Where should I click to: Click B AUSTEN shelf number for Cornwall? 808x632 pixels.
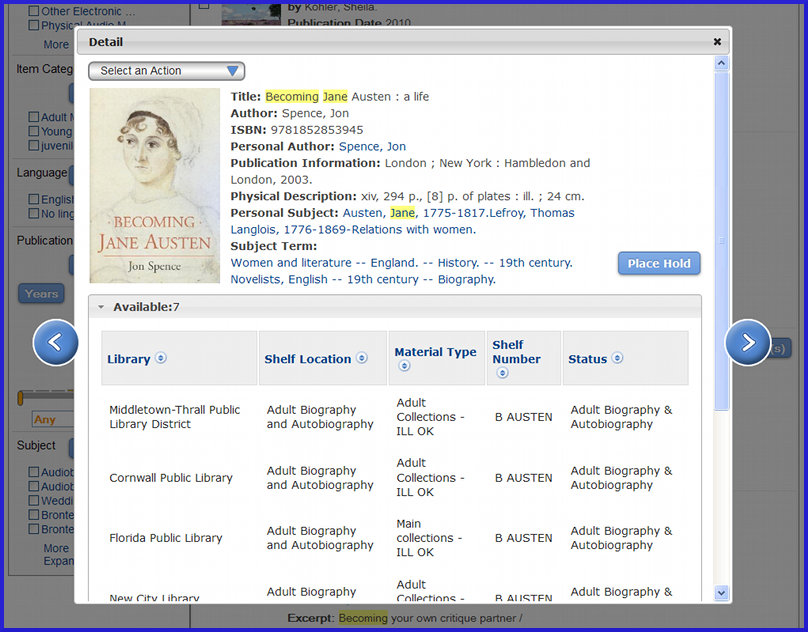[524, 478]
